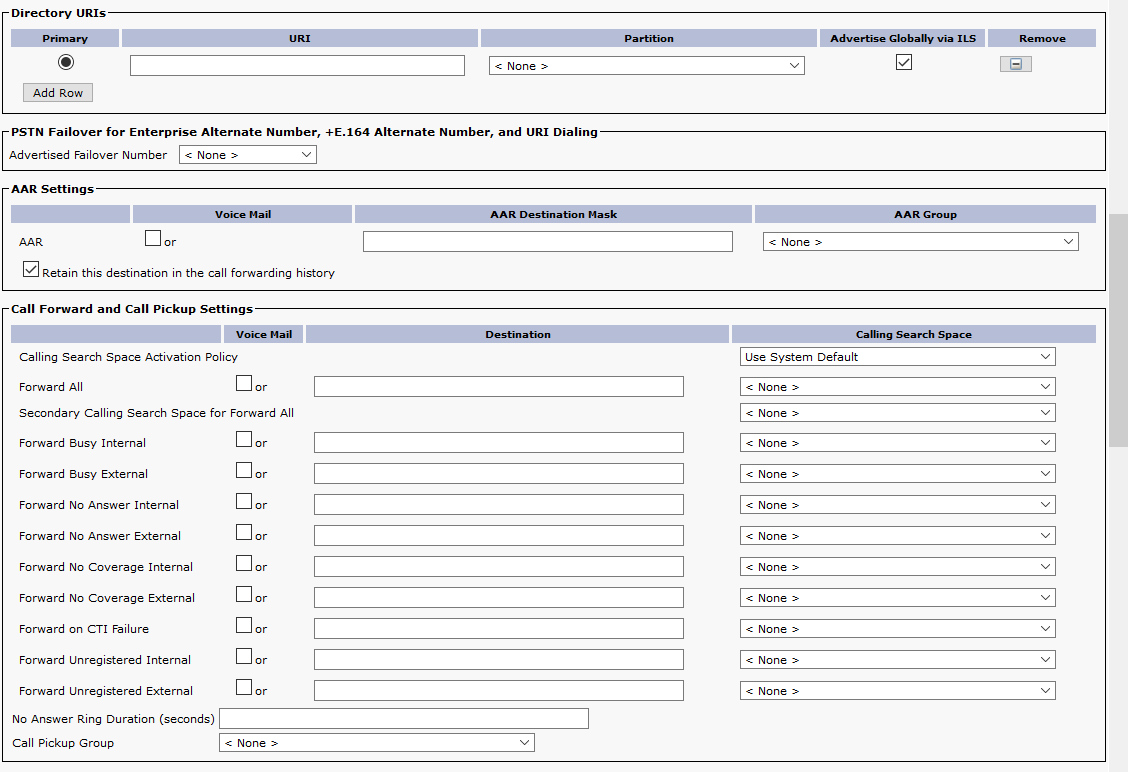The width and height of the screenshot is (1128, 772).
Task: Select the Primary radio button
Action: pos(66,62)
